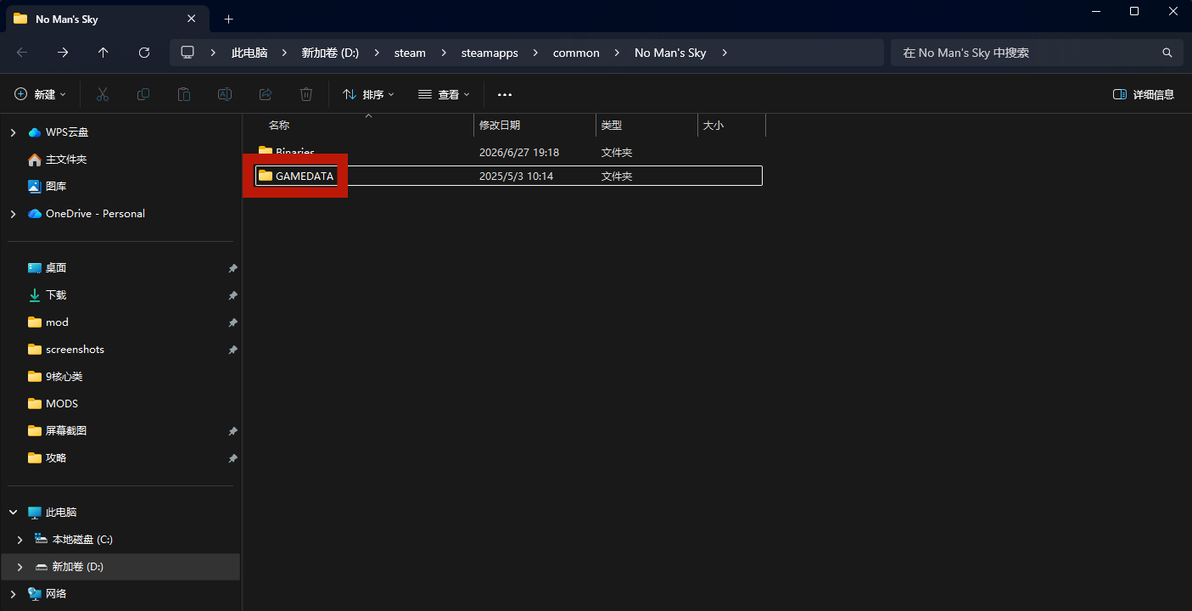Screen dimensions: 1192x611
Task: Open the 新建 (New) dropdown
Action: coord(40,94)
